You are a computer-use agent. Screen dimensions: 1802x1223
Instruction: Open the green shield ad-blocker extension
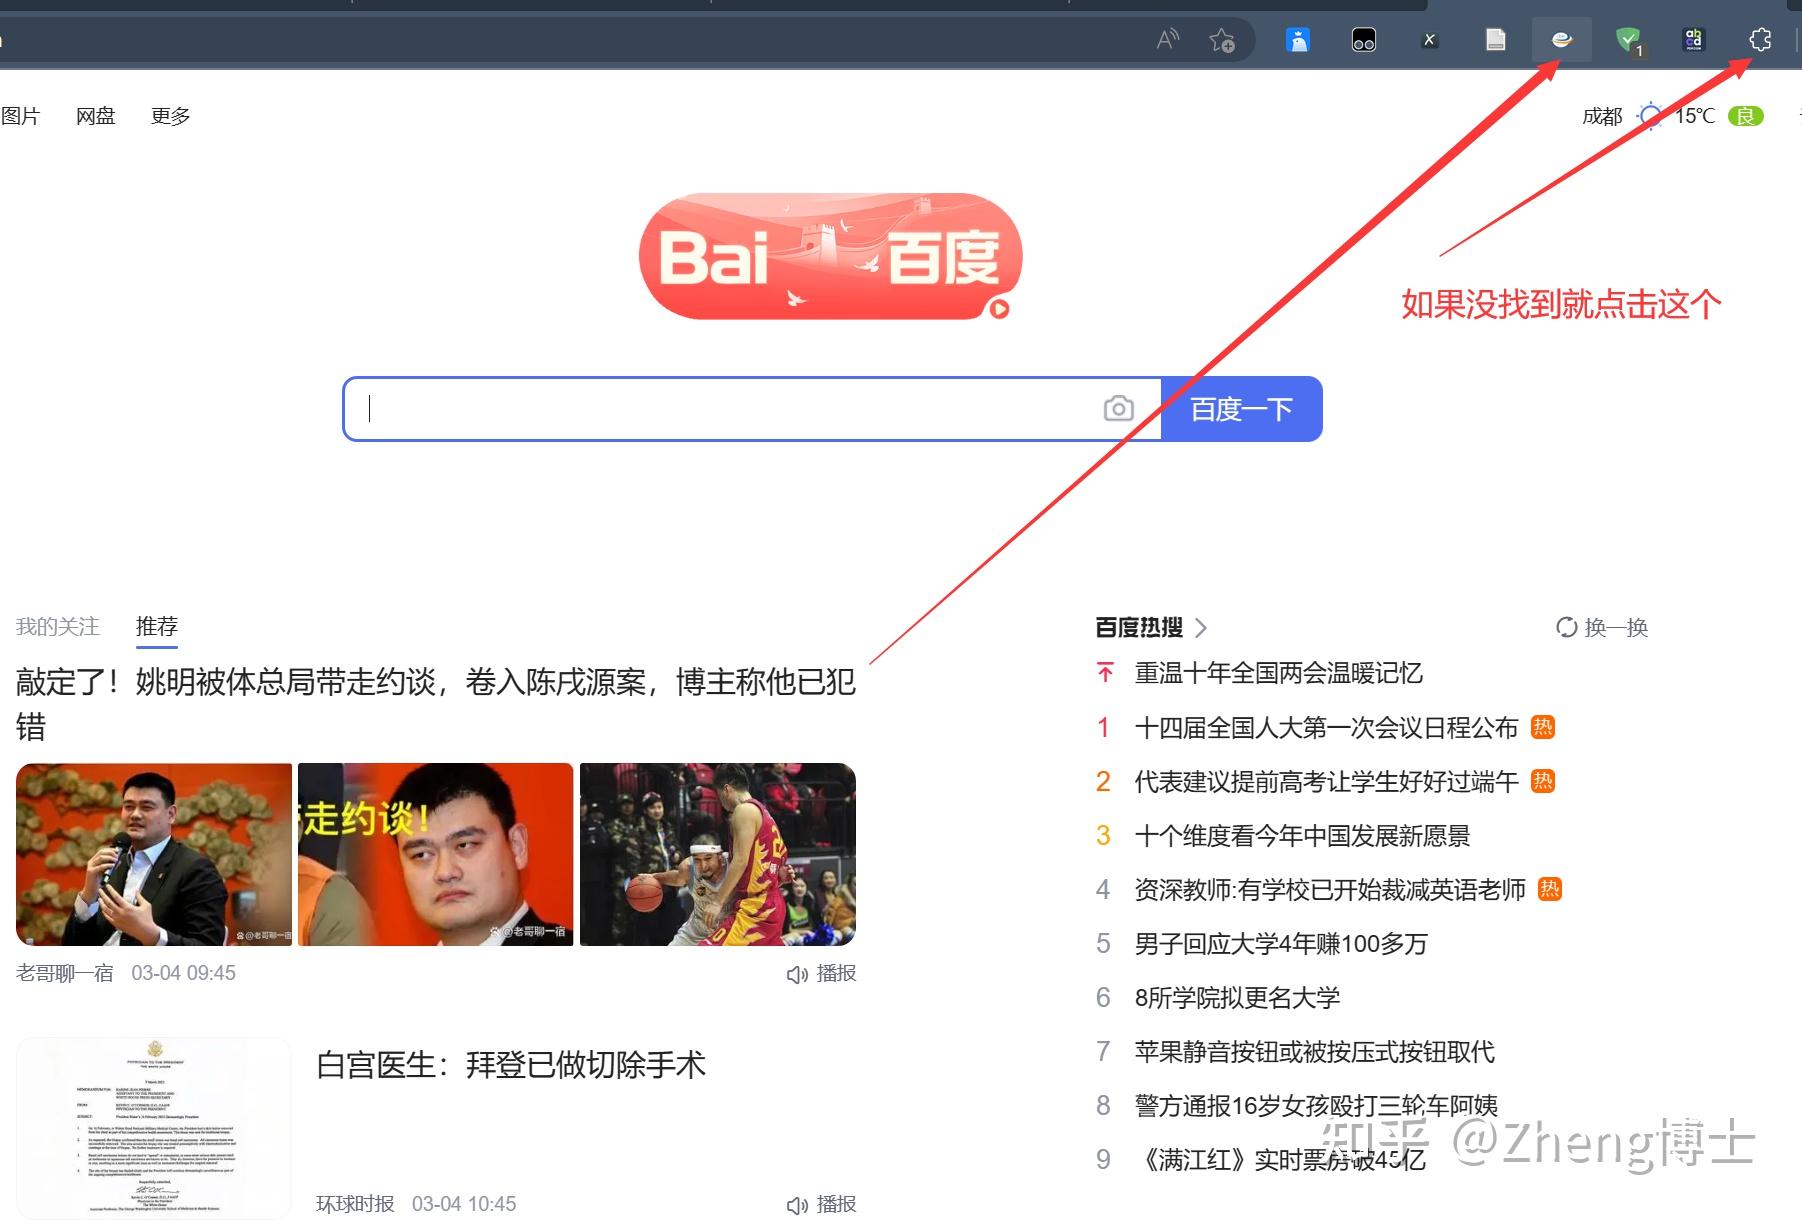[x=1628, y=40]
